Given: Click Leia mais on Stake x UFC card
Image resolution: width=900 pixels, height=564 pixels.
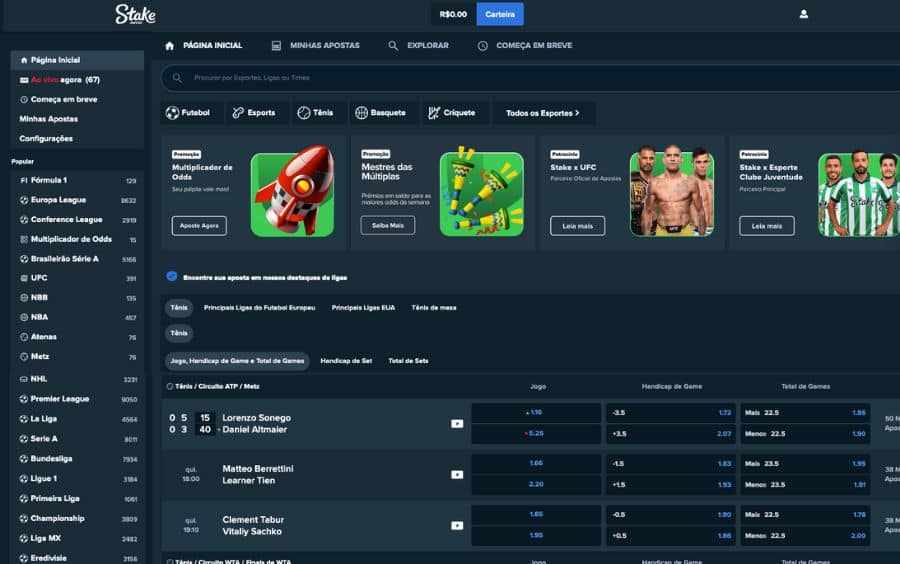Looking at the screenshot, I should (x=577, y=226).
